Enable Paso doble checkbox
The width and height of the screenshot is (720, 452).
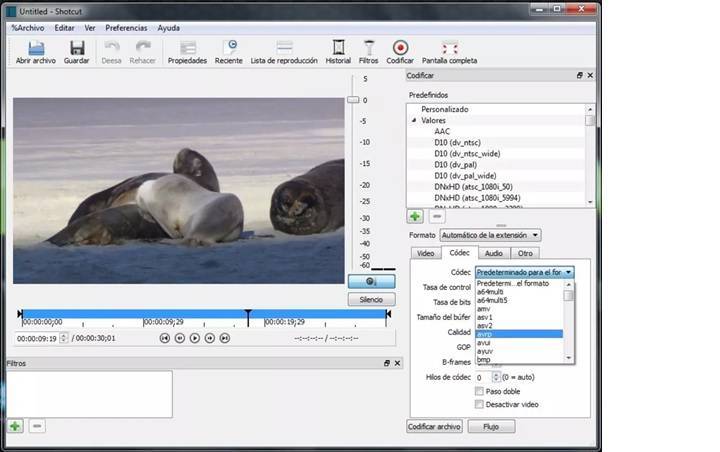tap(479, 391)
